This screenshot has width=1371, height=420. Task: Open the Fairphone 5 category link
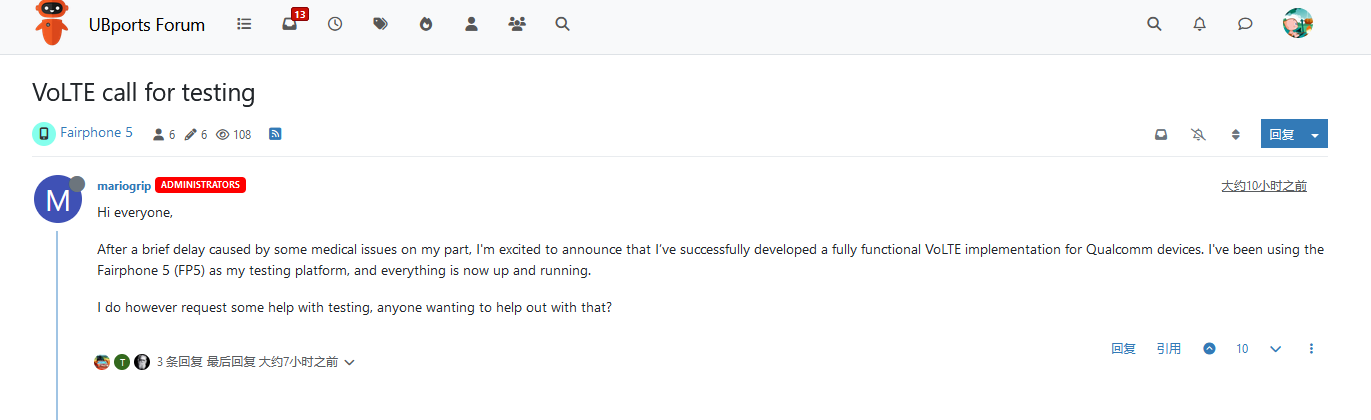96,133
